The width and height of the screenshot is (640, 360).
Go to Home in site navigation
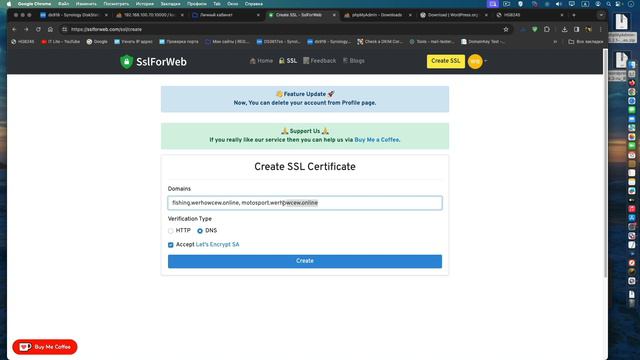[261, 61]
